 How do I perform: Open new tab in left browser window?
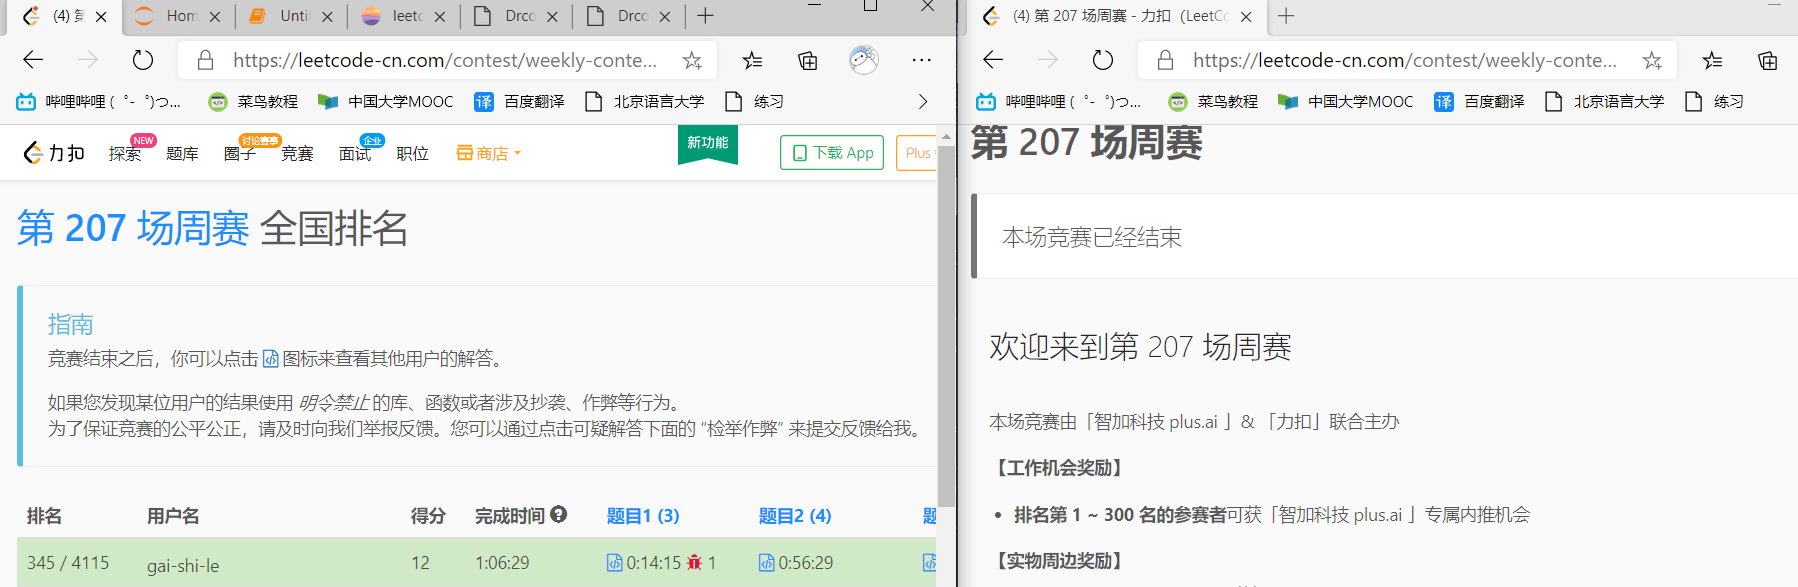point(705,16)
